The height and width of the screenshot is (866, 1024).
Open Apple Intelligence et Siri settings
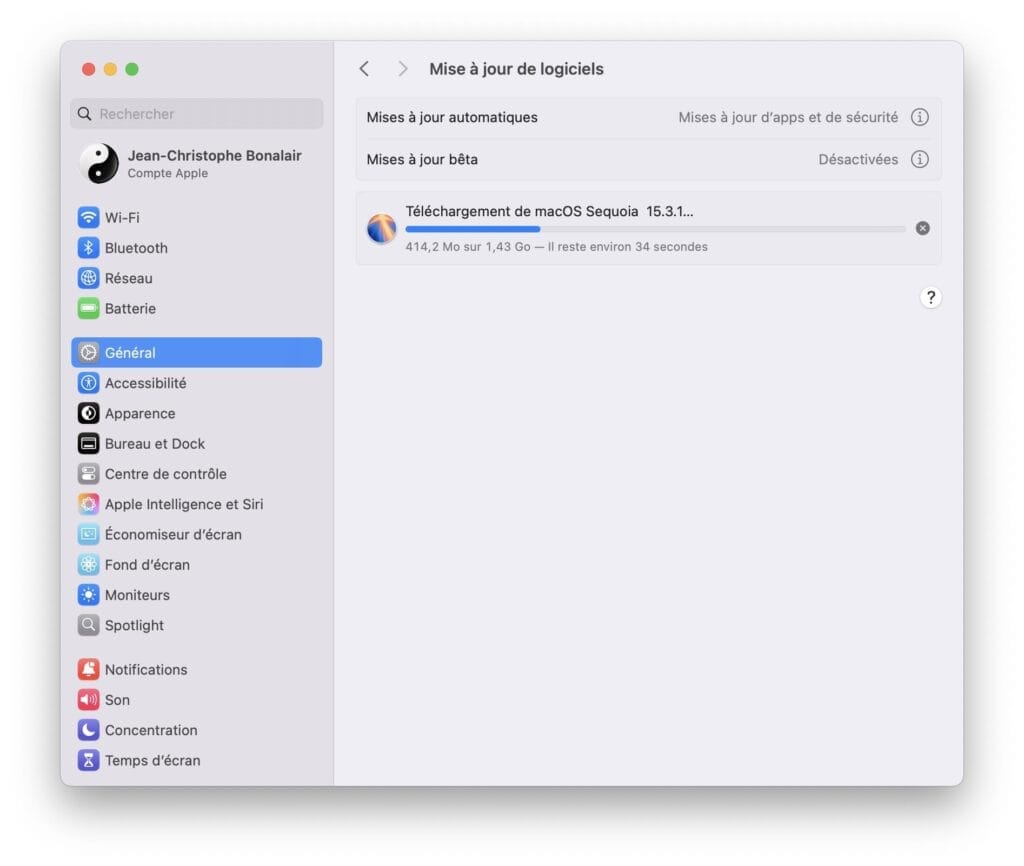[x=88, y=504]
